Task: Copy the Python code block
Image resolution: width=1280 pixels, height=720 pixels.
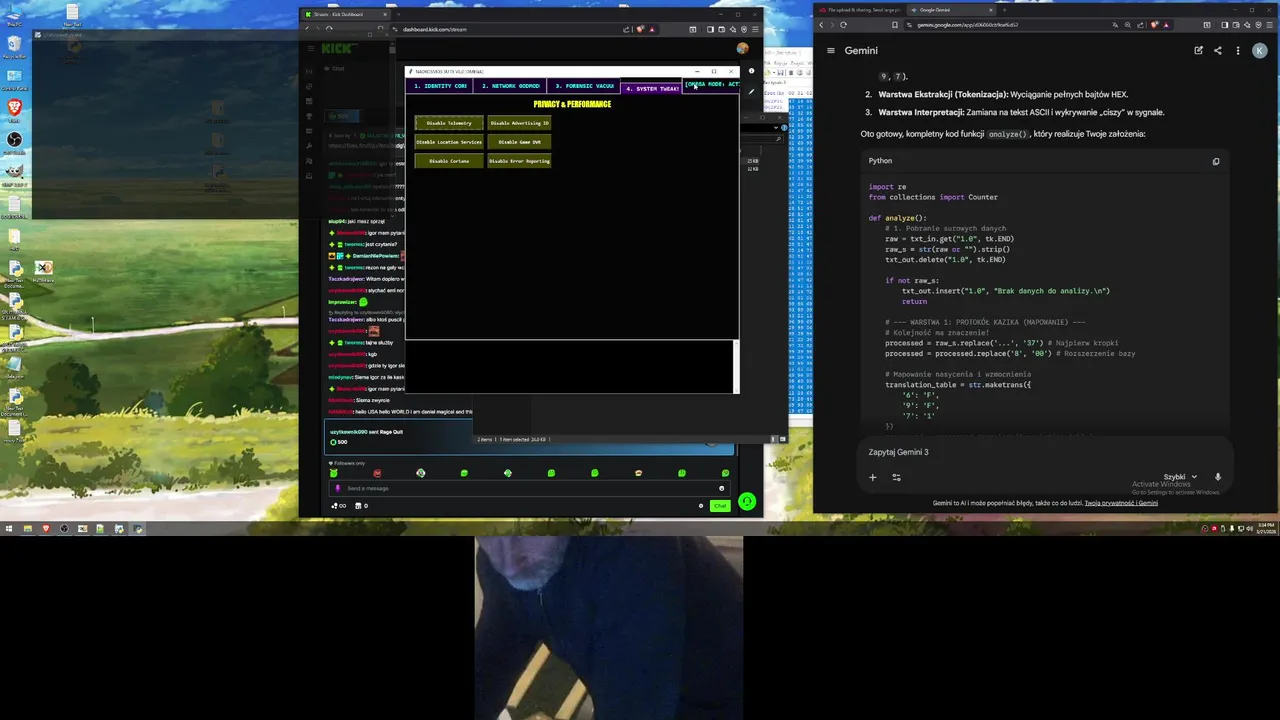Action: tap(1216, 161)
